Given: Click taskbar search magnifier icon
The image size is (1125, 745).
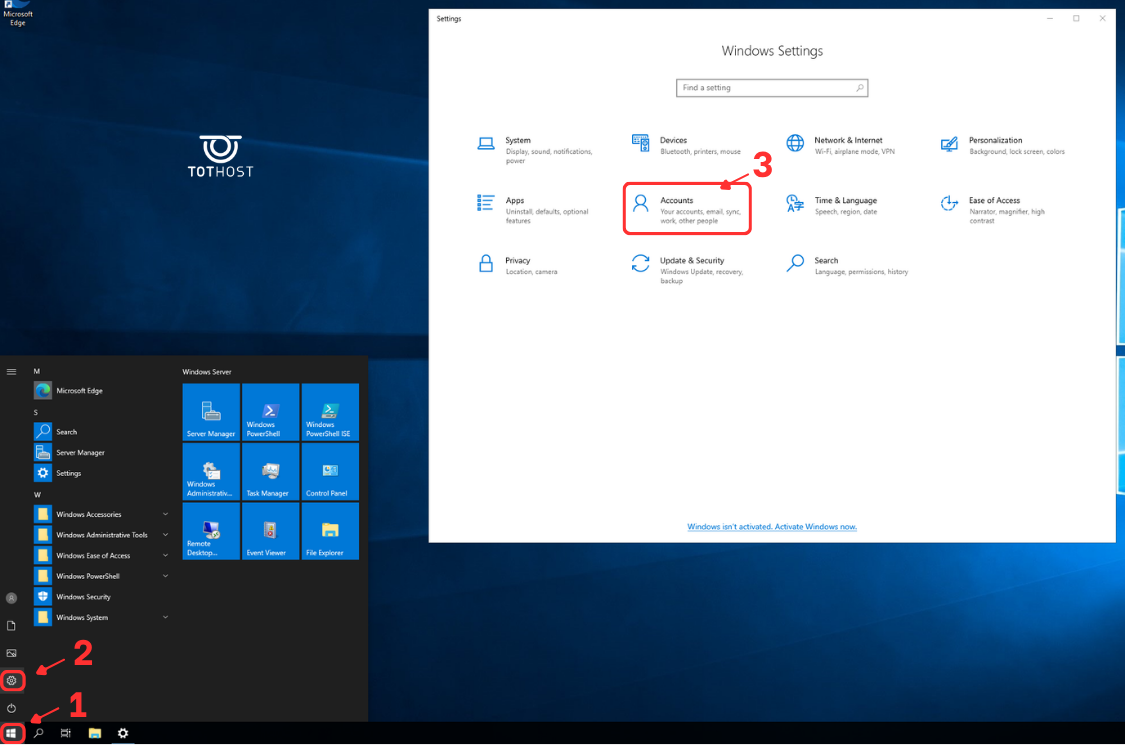Looking at the screenshot, I should click(x=39, y=734).
